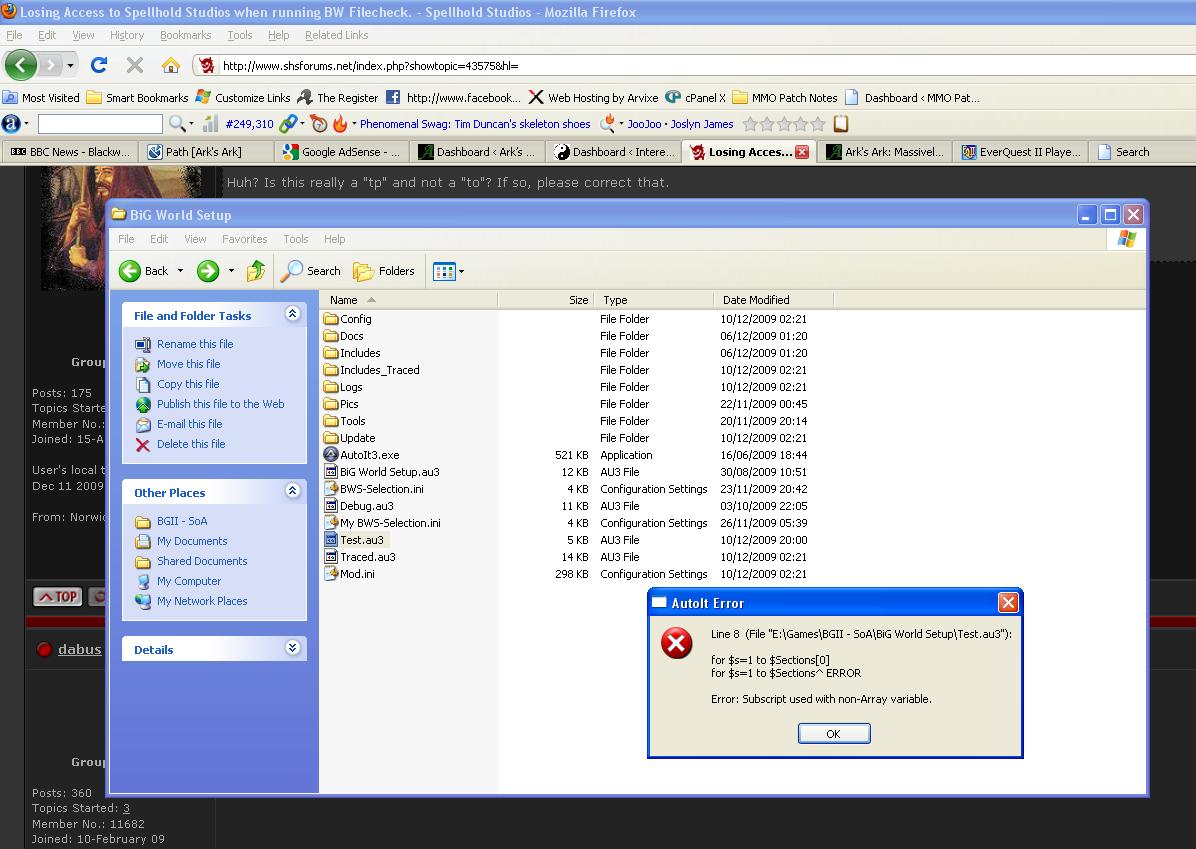Click Explorer Search toolbar button

pos(310,271)
